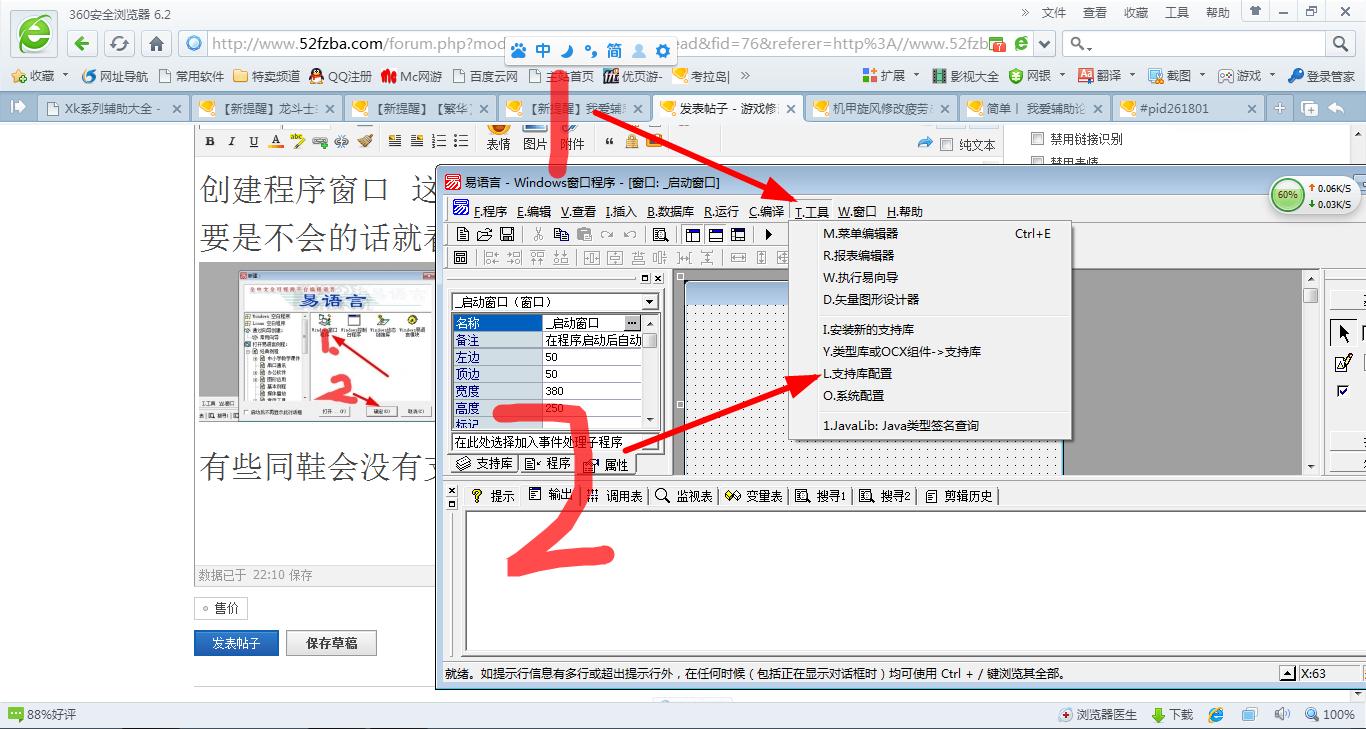This screenshot has height=729, width=1366.
Task: Open the object selector dropdown _启动窗口（窗口）
Action: coord(650,302)
